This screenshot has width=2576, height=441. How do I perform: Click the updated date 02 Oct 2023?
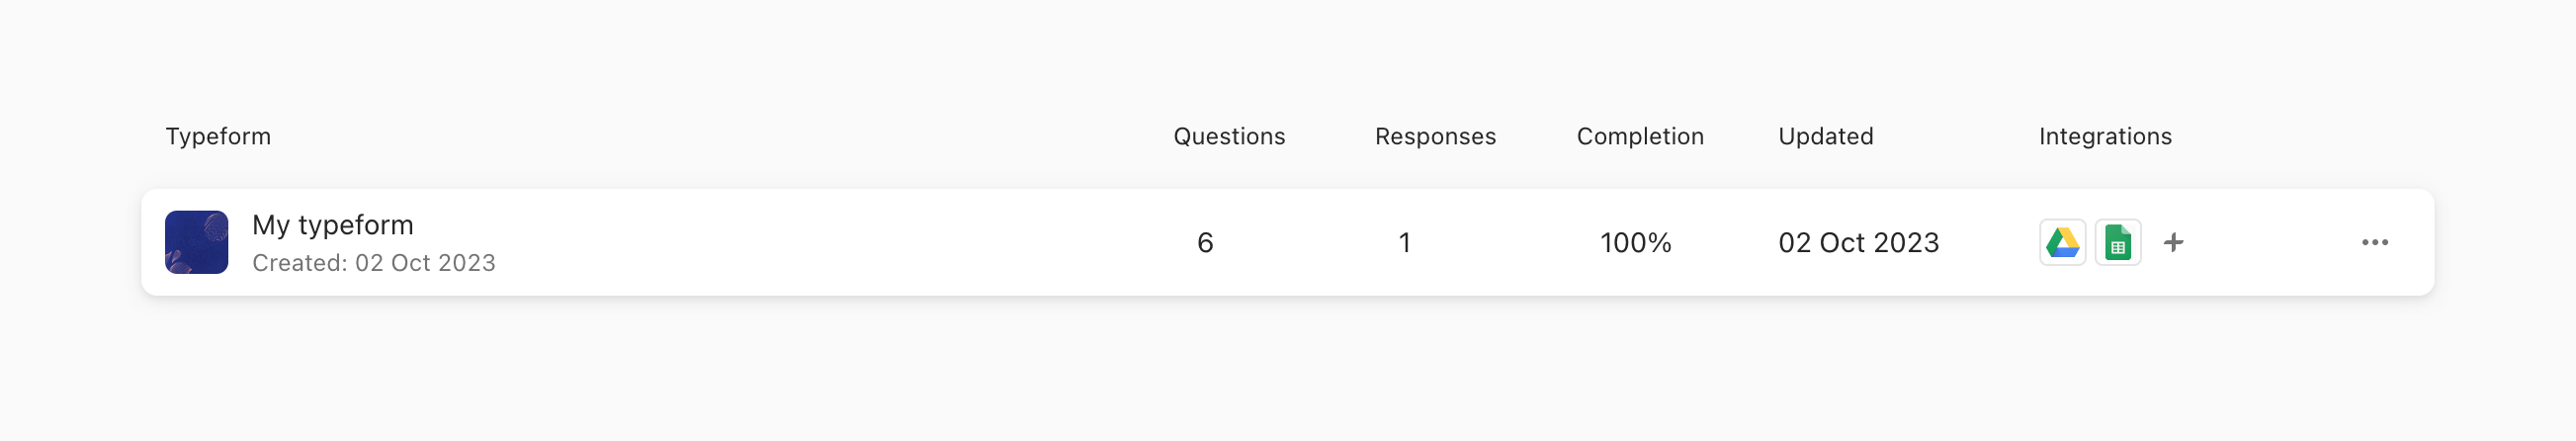coord(1858,243)
